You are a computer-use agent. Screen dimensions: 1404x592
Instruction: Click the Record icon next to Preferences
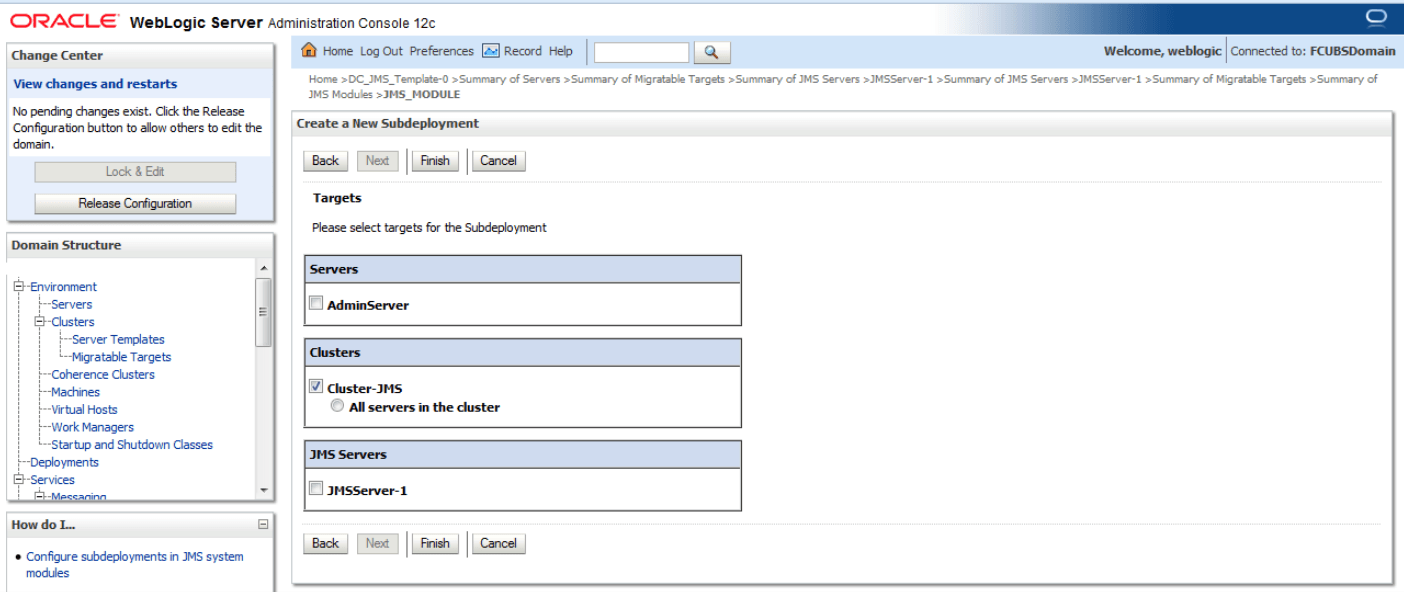coord(492,51)
